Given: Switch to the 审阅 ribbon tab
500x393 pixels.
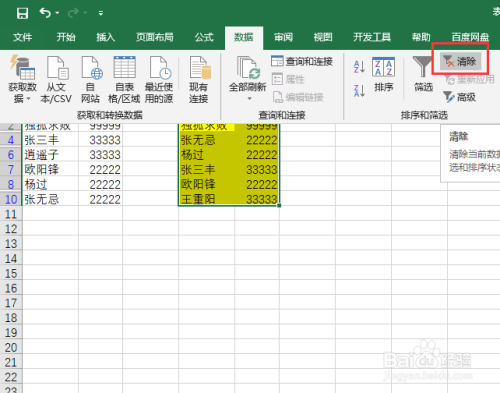Looking at the screenshot, I should click(283, 37).
